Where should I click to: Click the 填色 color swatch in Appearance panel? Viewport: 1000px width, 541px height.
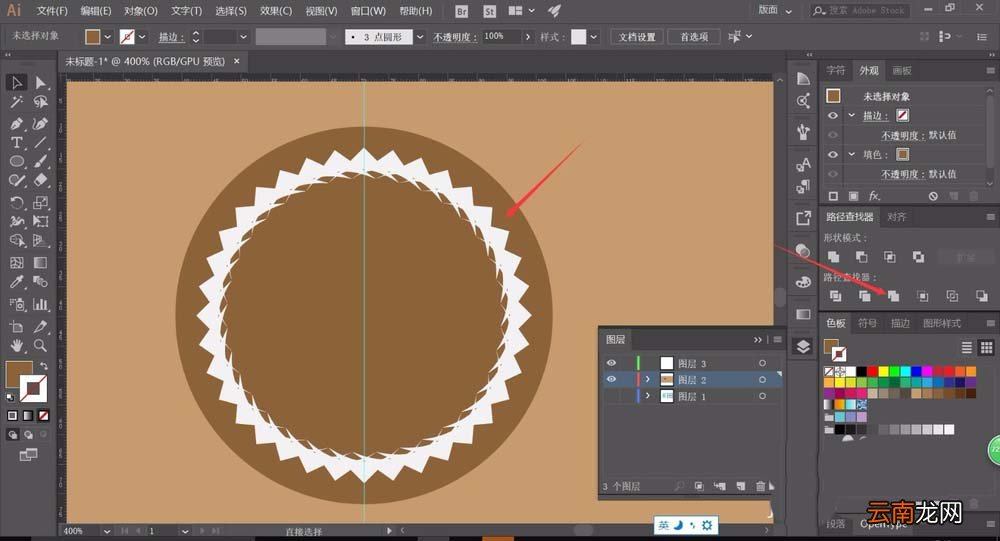[902, 154]
